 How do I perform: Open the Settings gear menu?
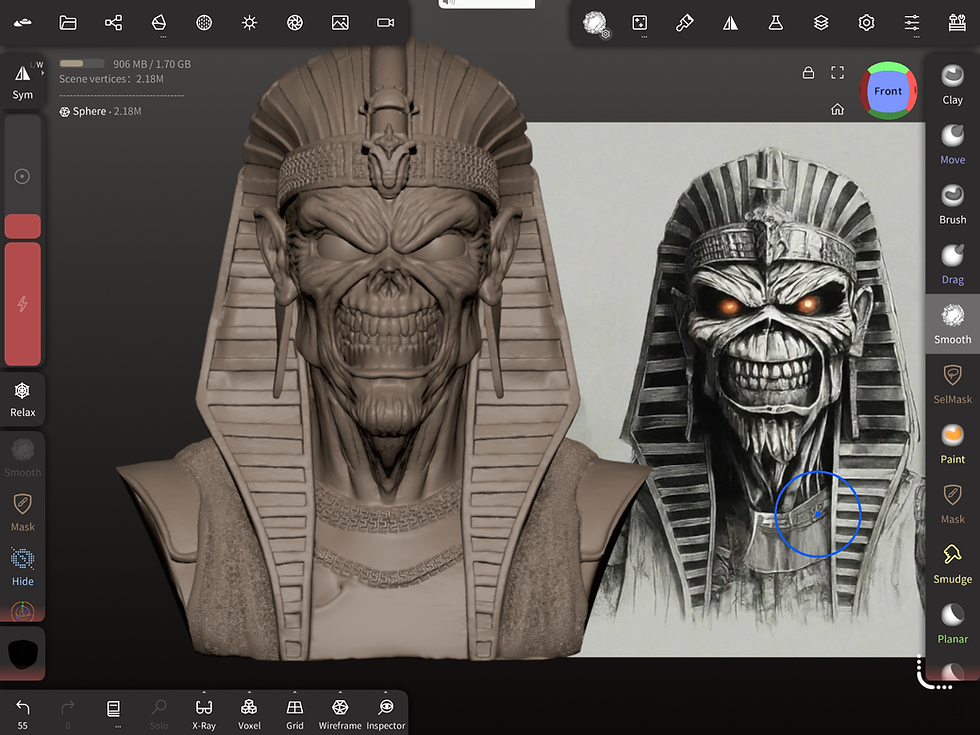(866, 22)
